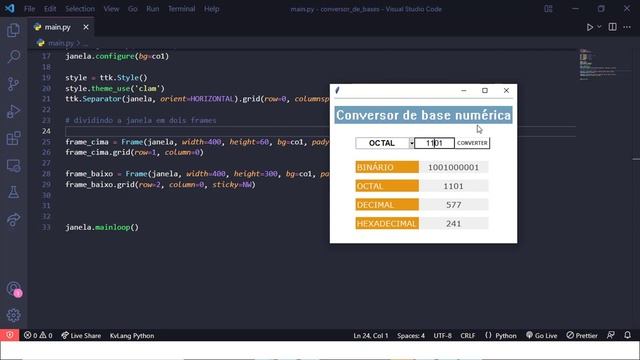Click the VS Code logo icon

(9, 8)
